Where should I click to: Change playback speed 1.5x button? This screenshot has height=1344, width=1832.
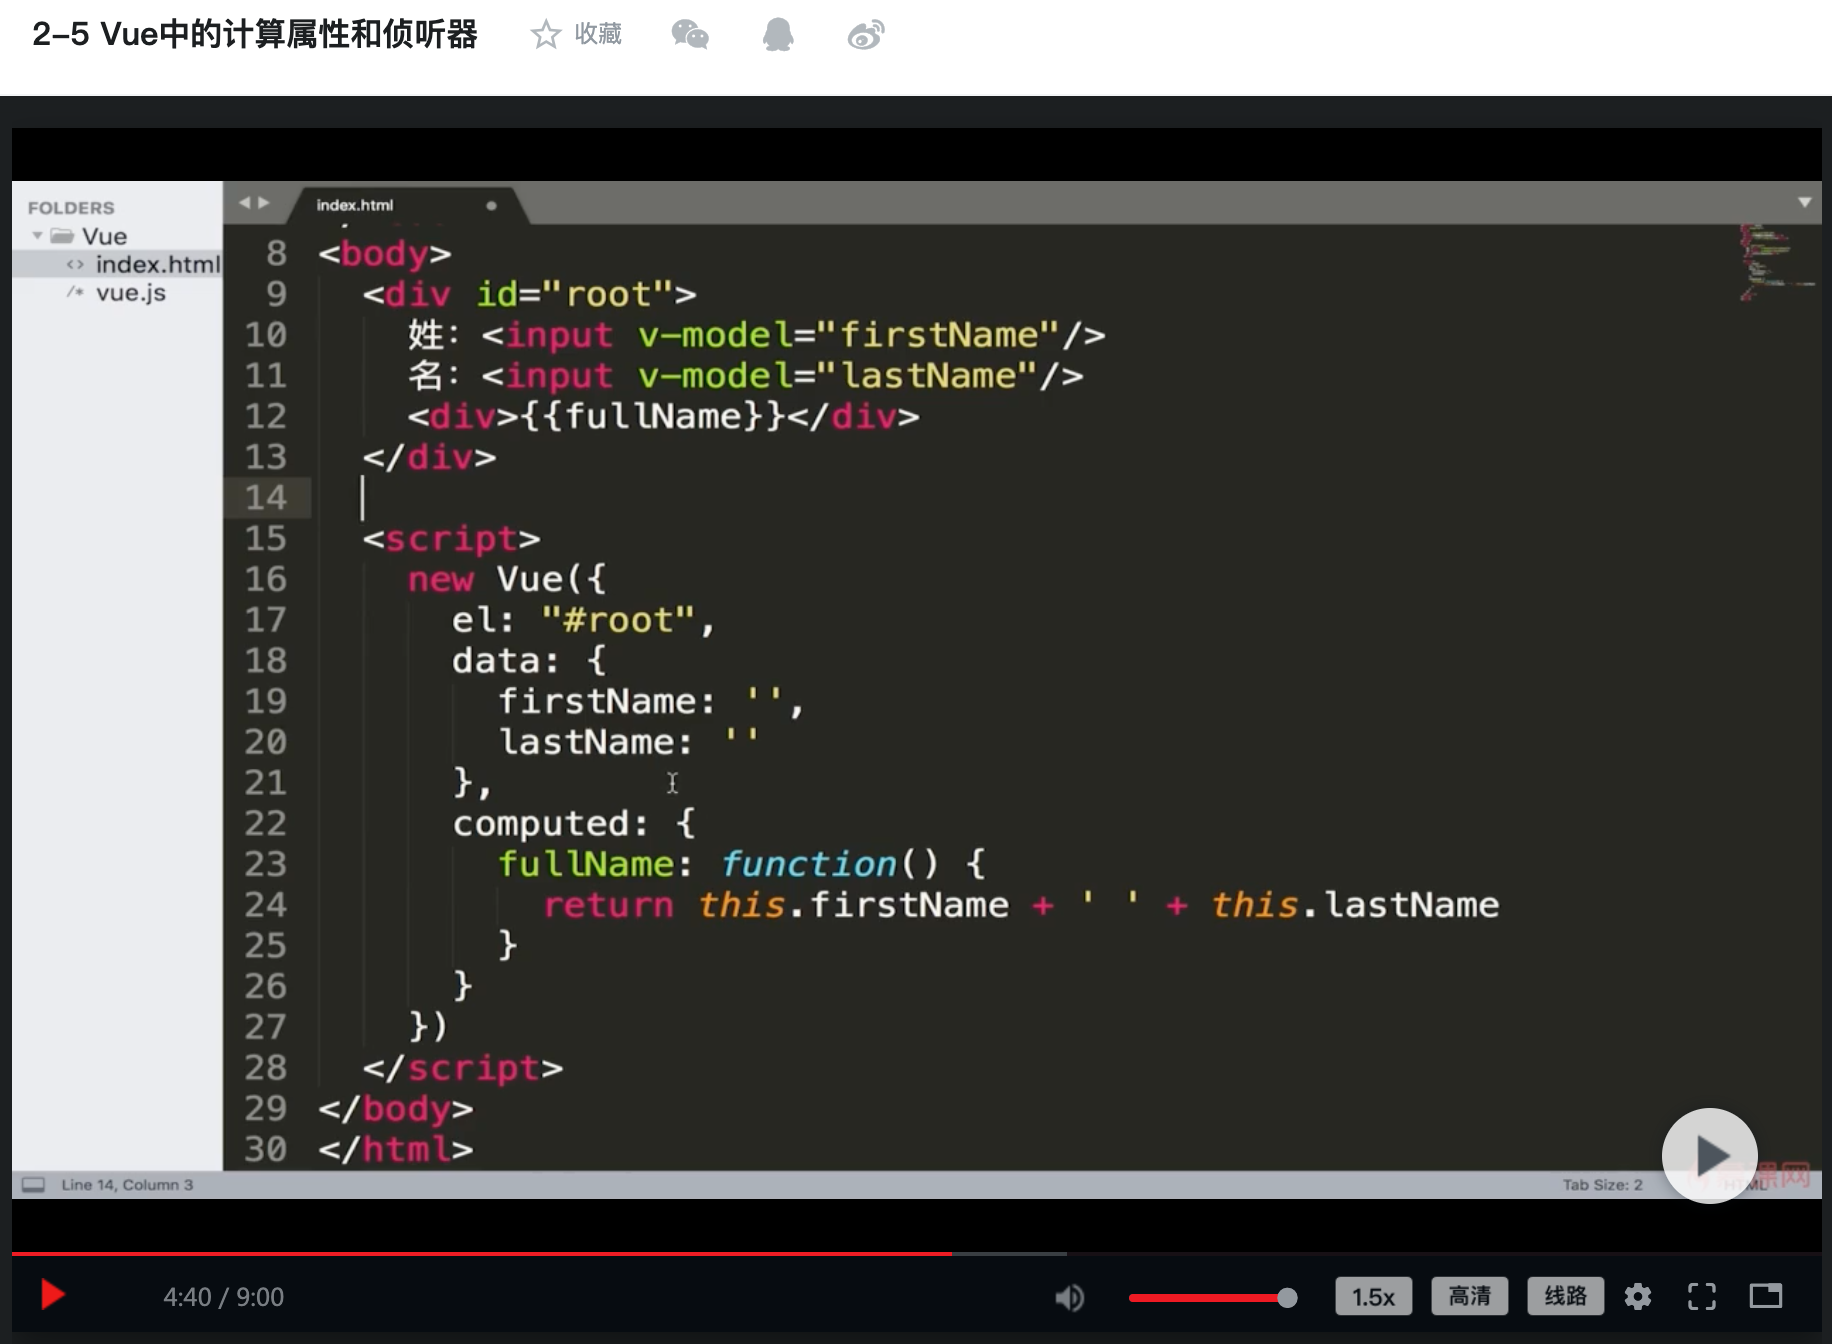point(1373,1297)
